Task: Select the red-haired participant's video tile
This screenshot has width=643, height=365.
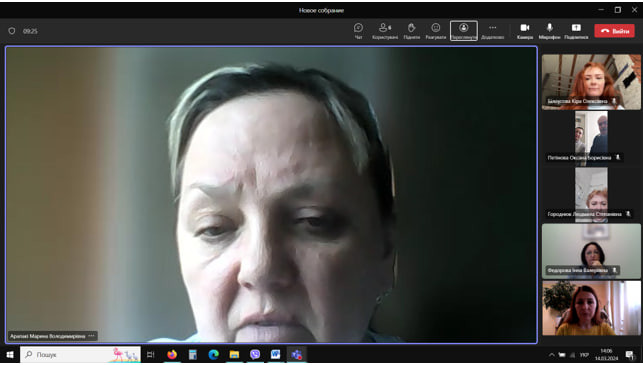Action: coord(591,82)
